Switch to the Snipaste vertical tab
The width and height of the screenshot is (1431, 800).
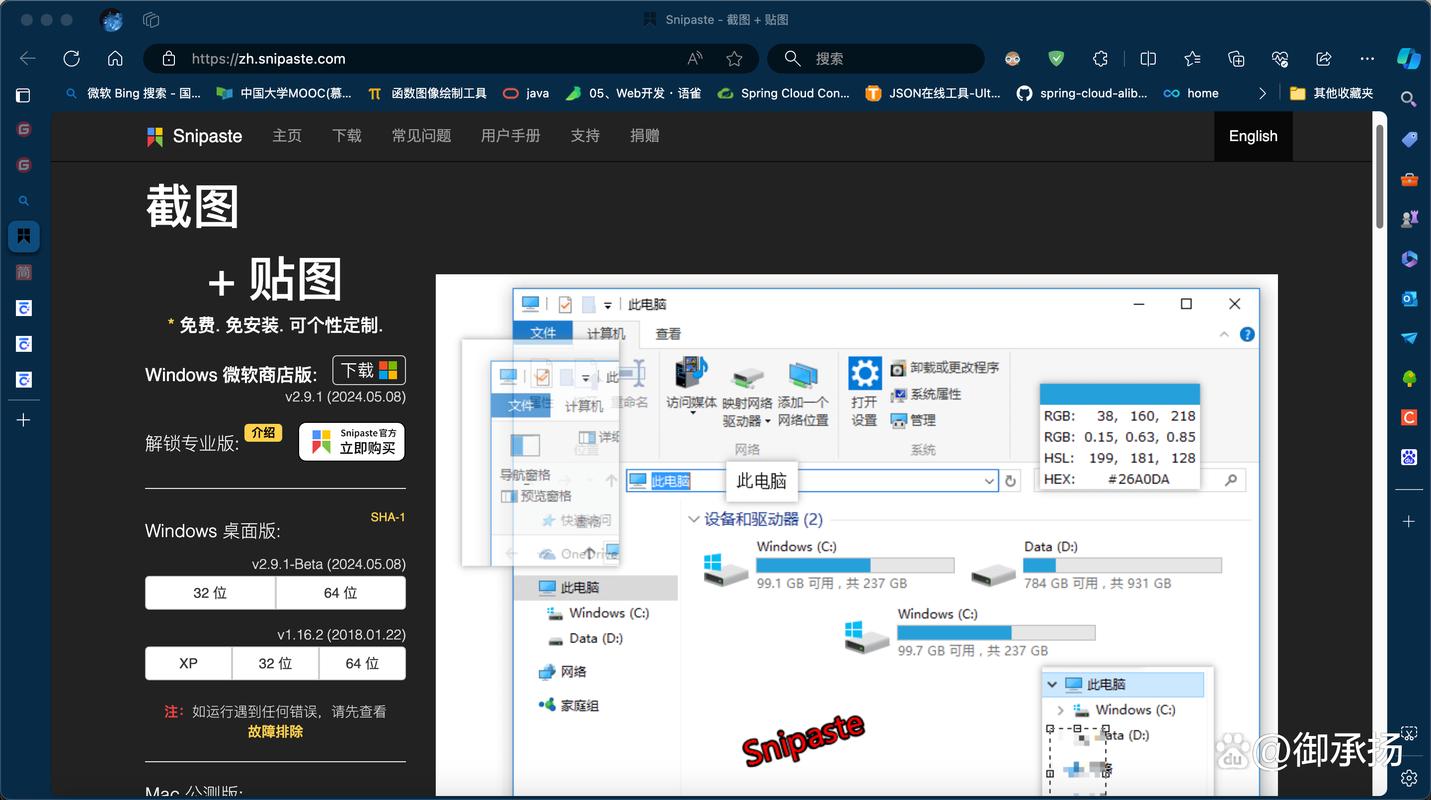click(x=23, y=237)
